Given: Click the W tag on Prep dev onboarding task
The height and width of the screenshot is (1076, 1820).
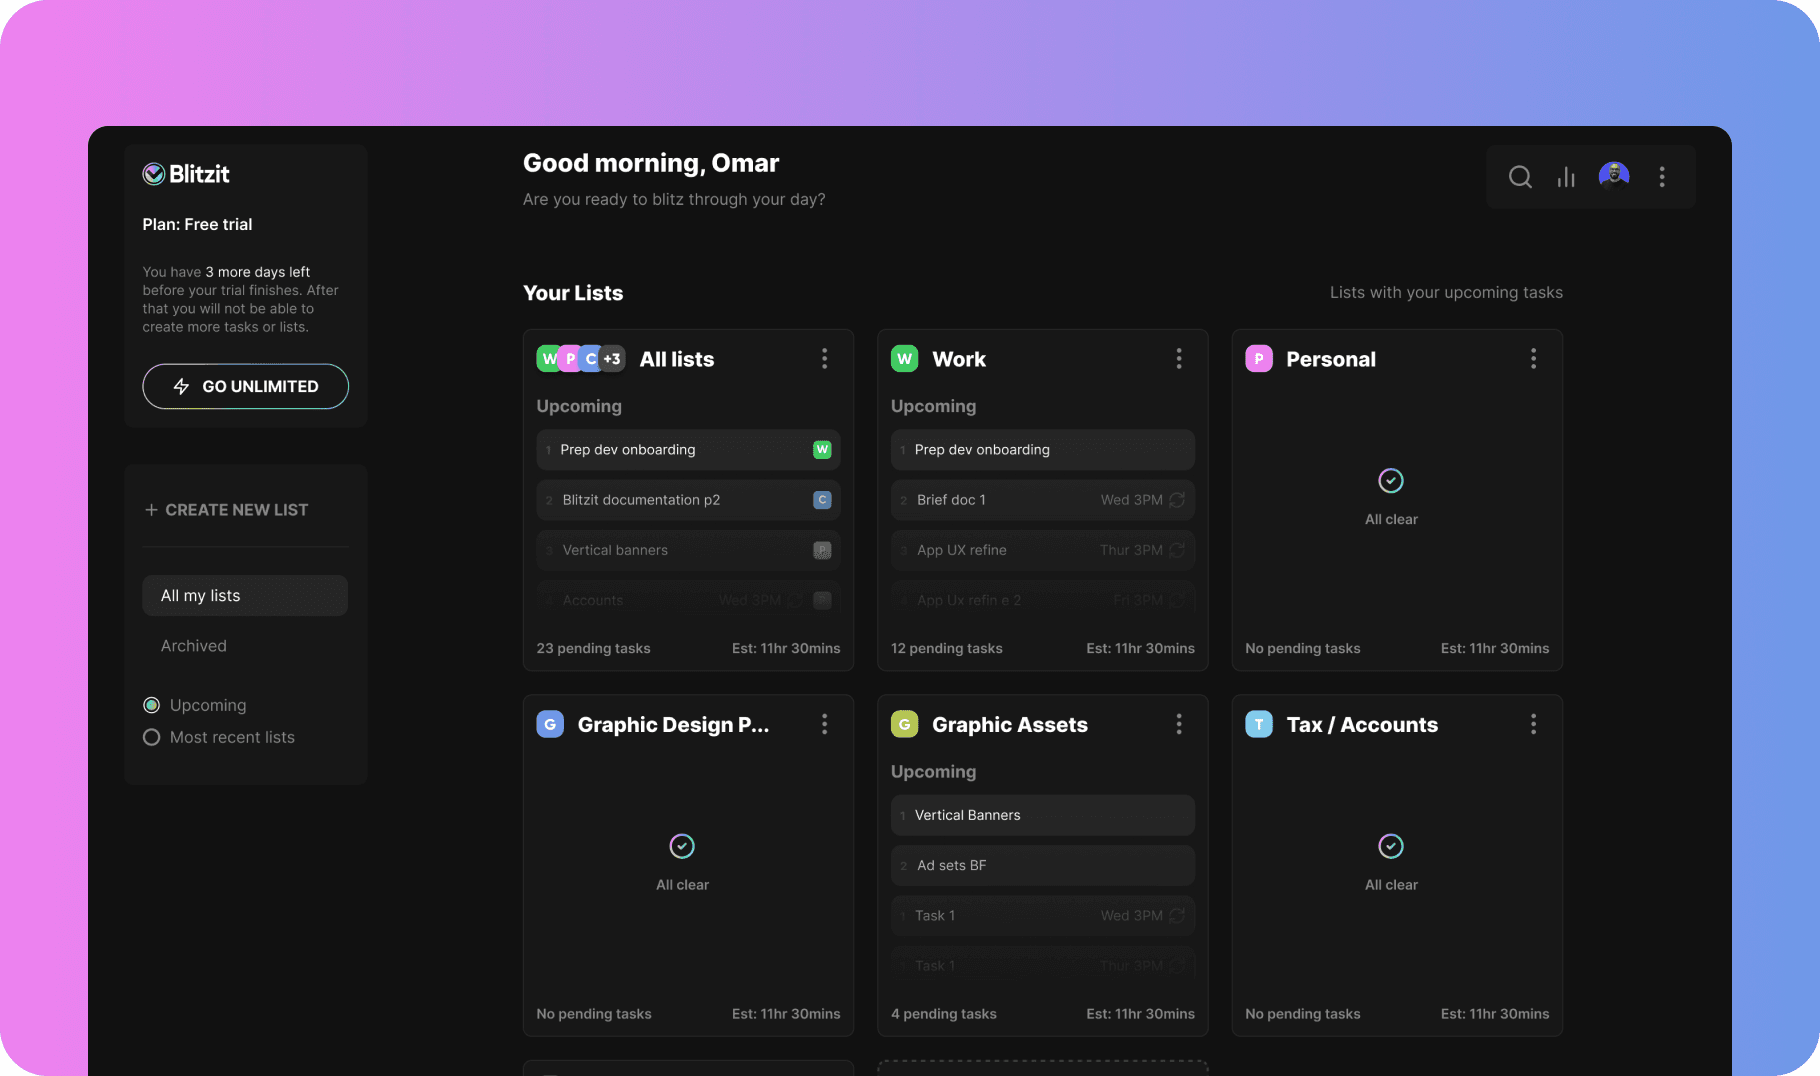Looking at the screenshot, I should click(822, 450).
